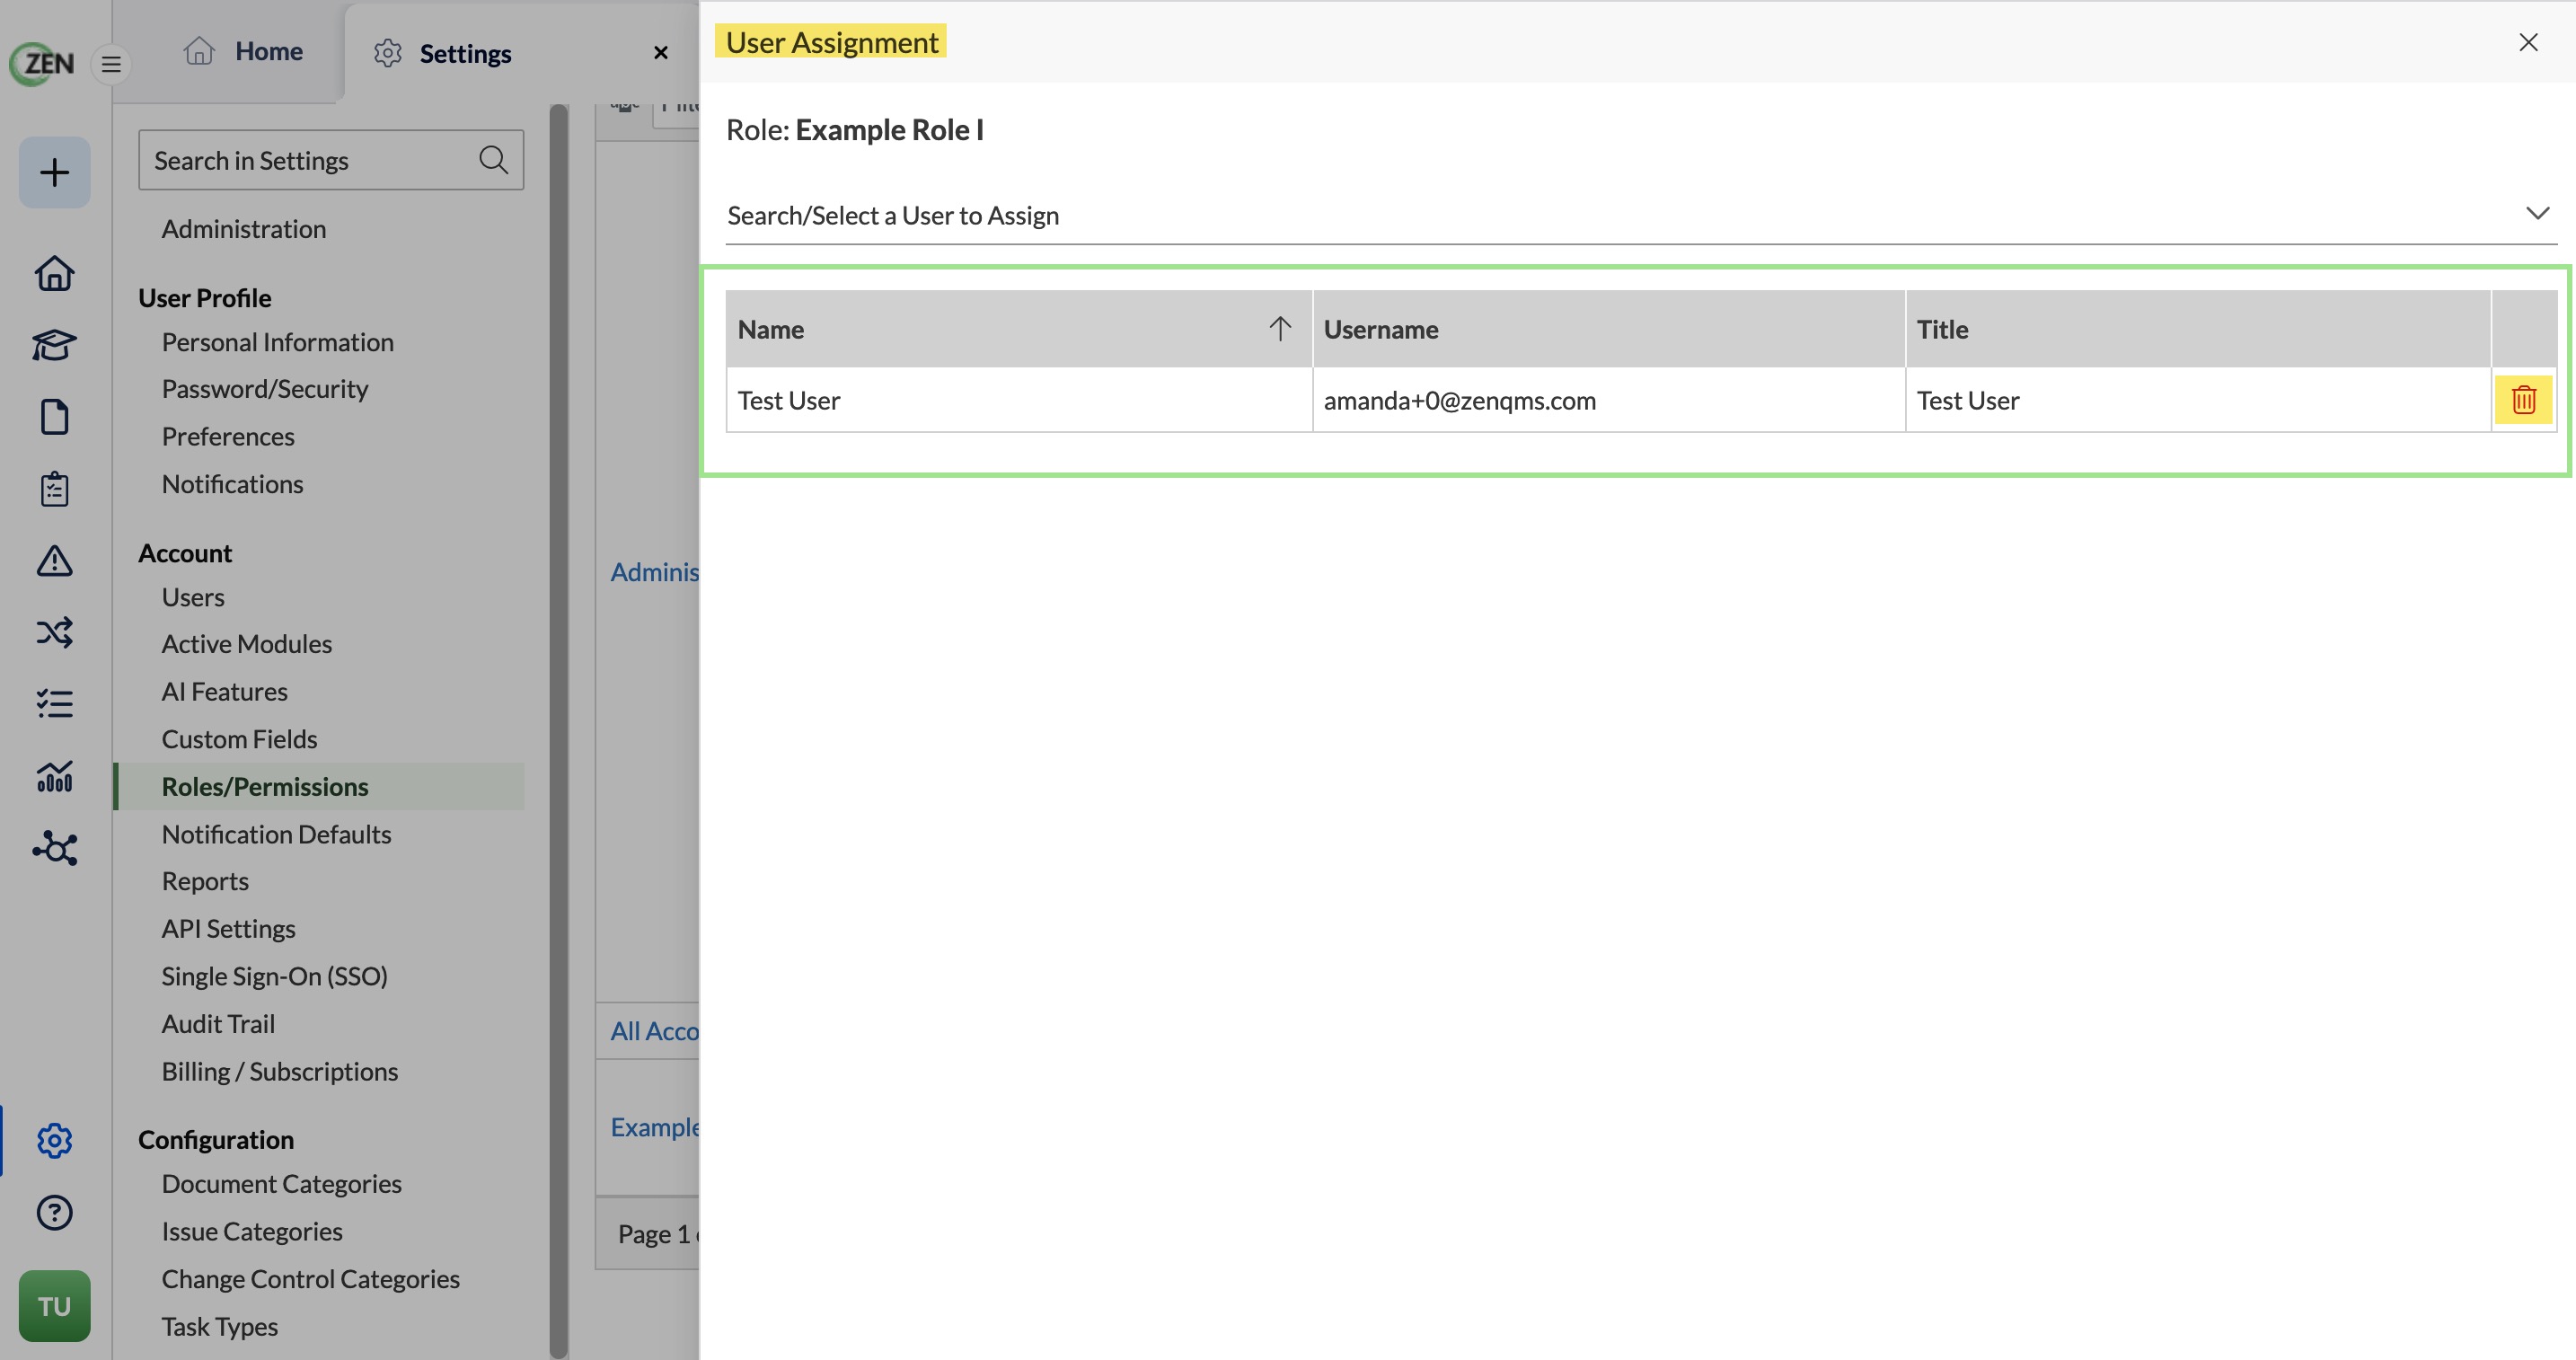Screen dimensions: 2576x1360
Task: Click the User Assignment panel title
Action: click(832, 42)
